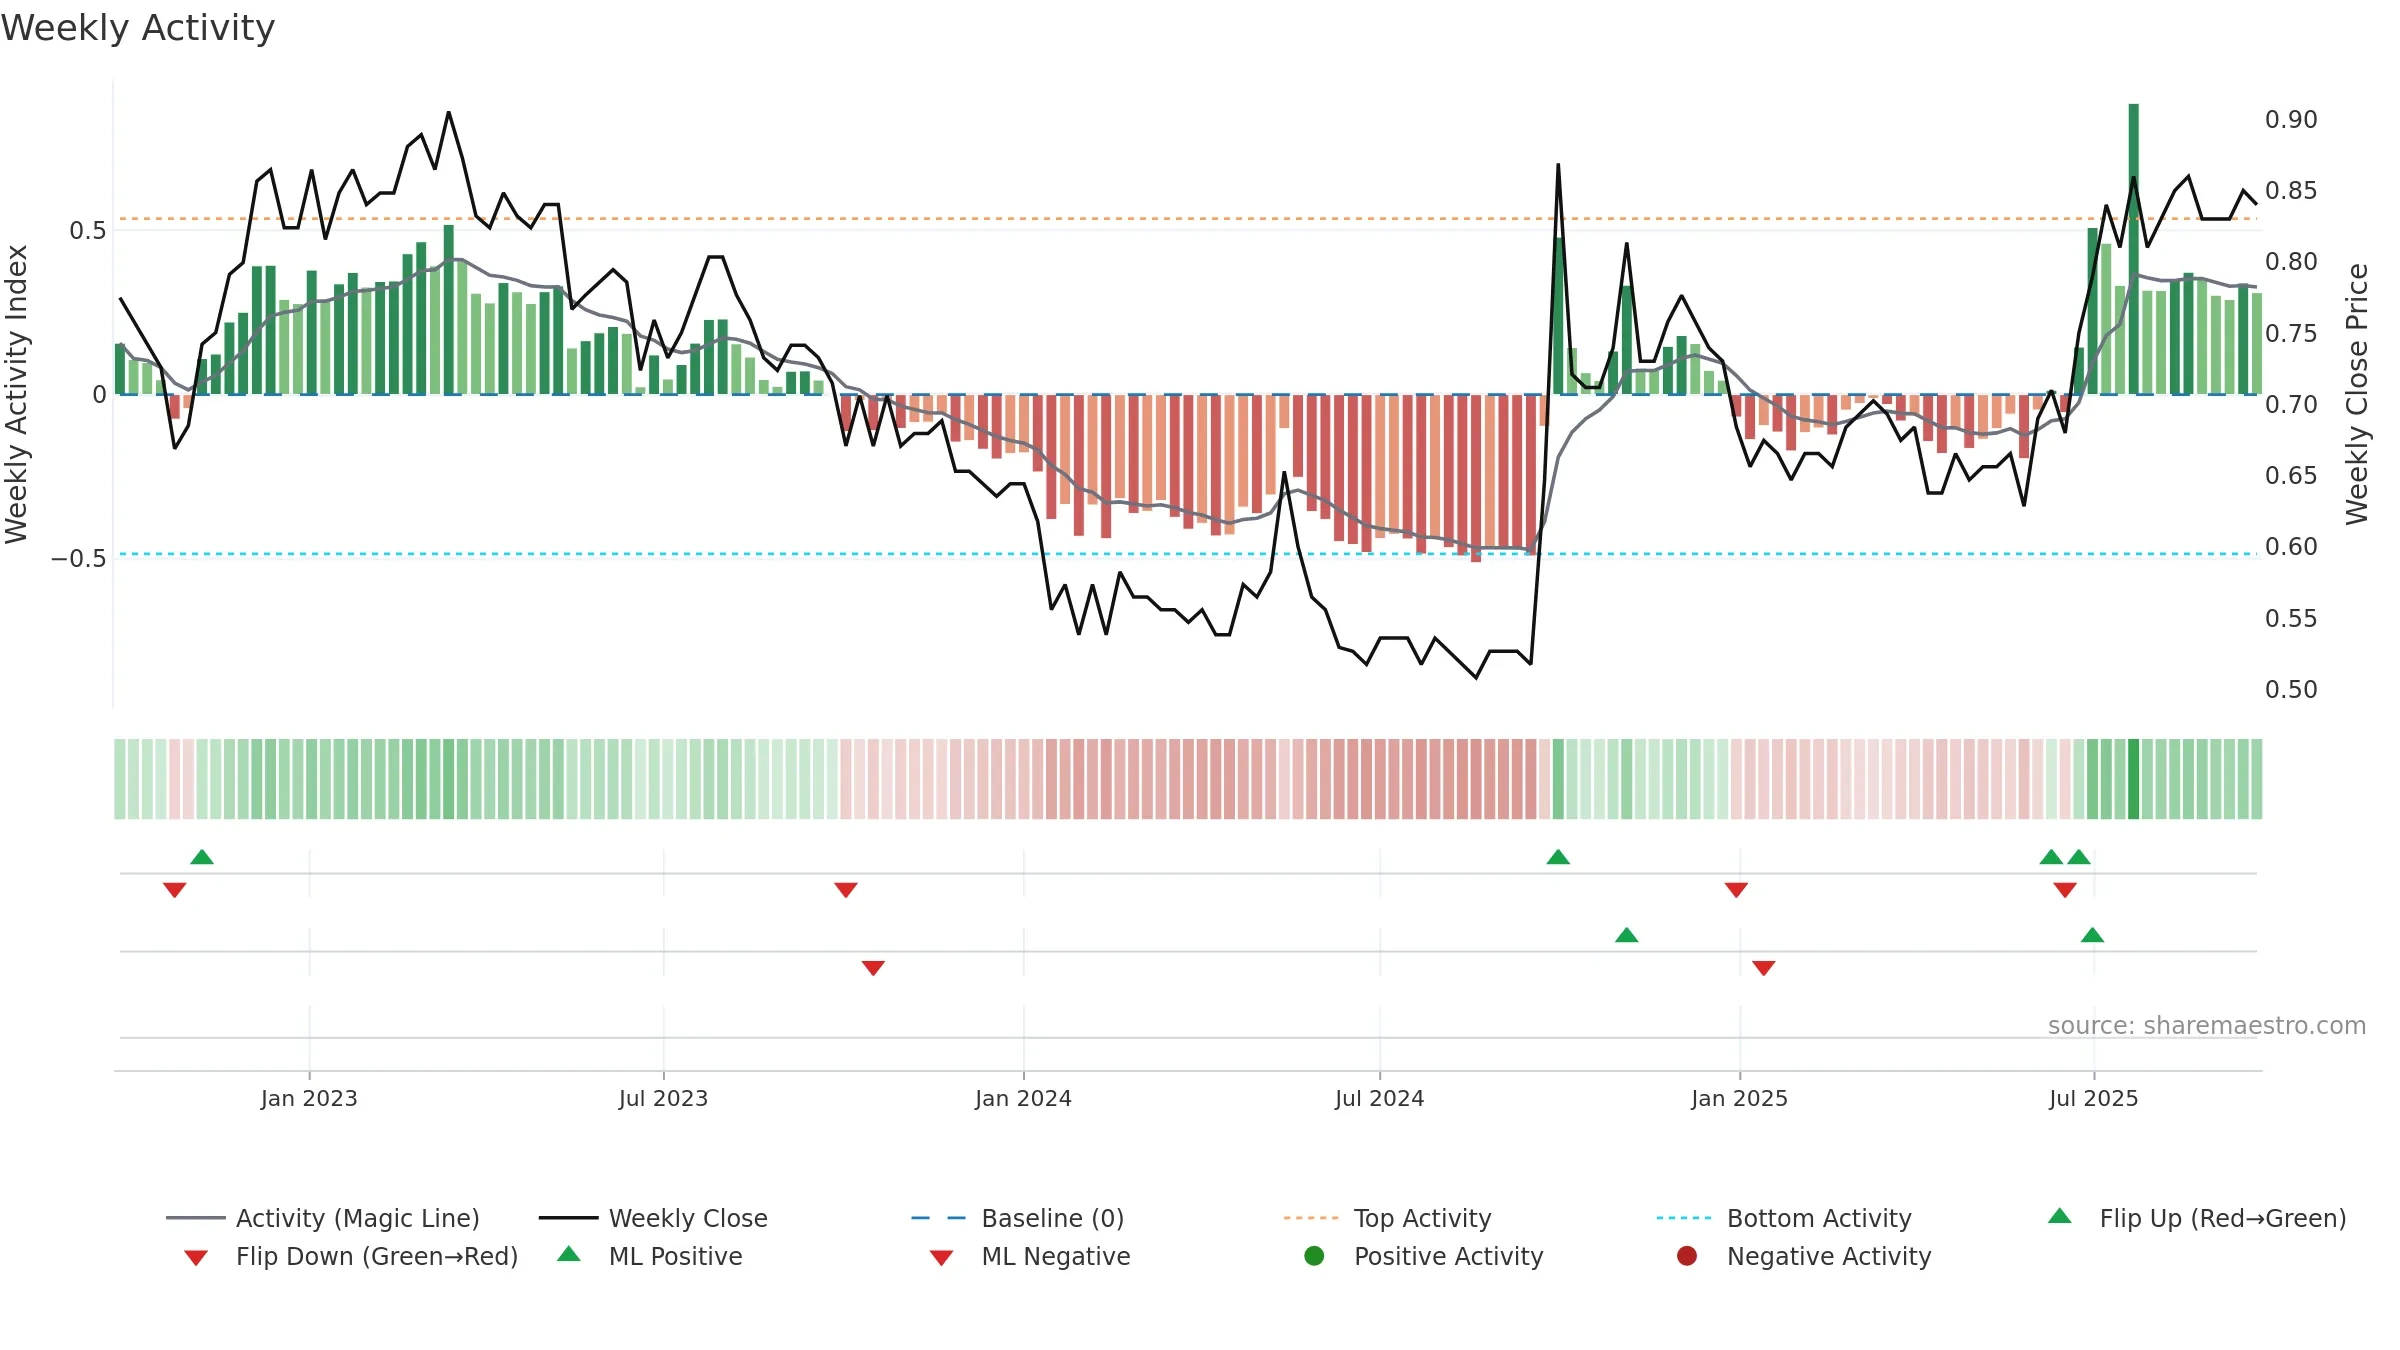
Task: Select the green flip-up triangle near October 2024
Action: [x=1558, y=857]
